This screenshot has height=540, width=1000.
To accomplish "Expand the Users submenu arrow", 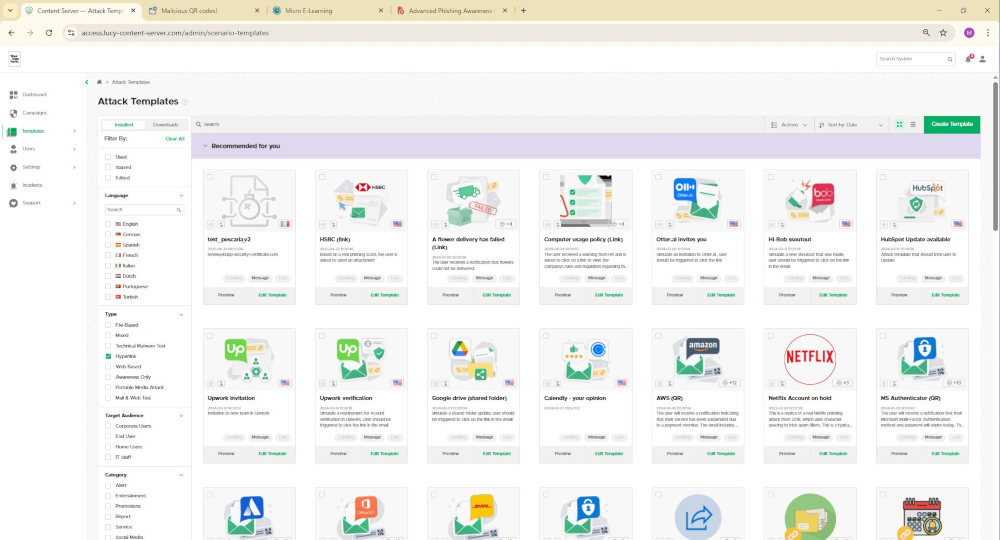I will click(75, 149).
